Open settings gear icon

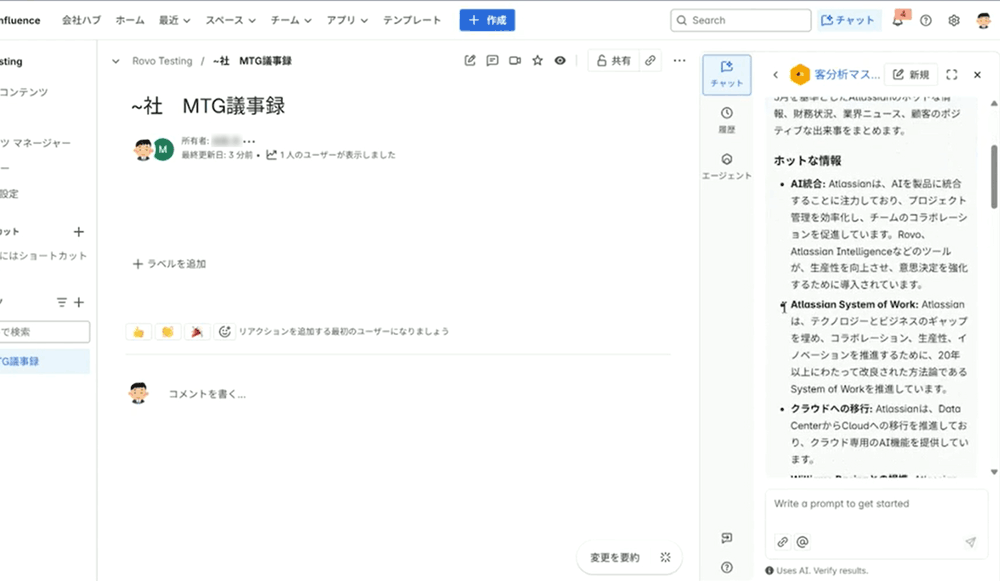pos(954,20)
